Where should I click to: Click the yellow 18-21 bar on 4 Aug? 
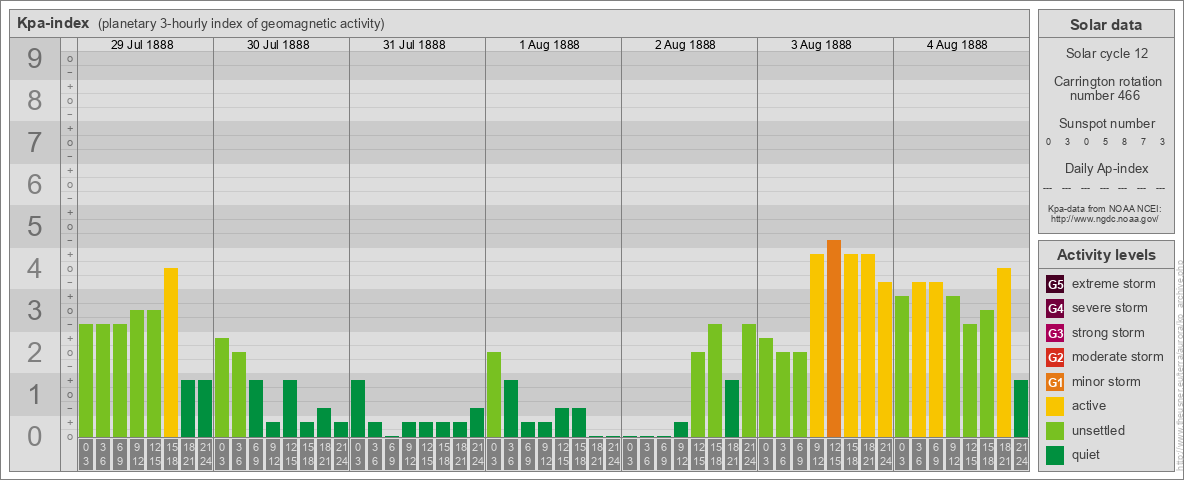1004,352
